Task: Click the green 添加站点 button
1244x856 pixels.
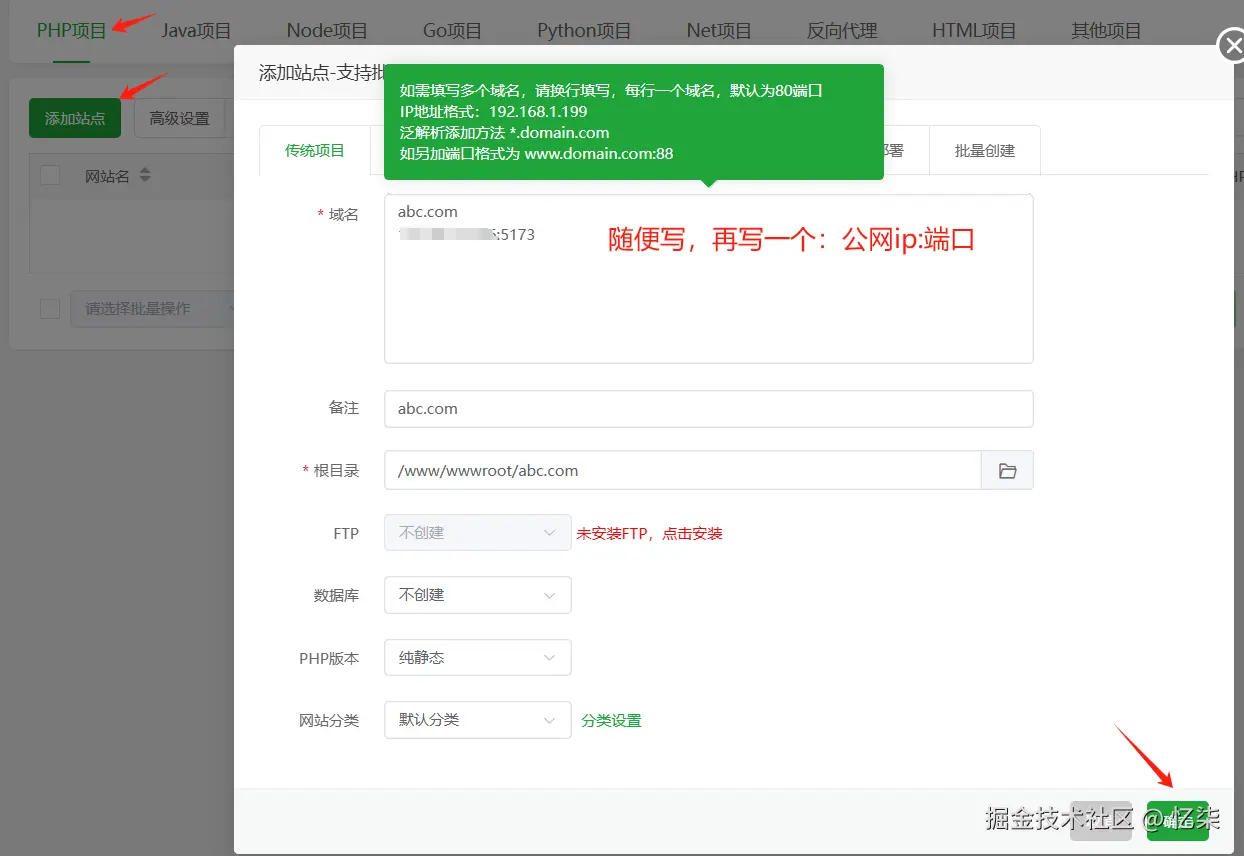Action: point(75,118)
